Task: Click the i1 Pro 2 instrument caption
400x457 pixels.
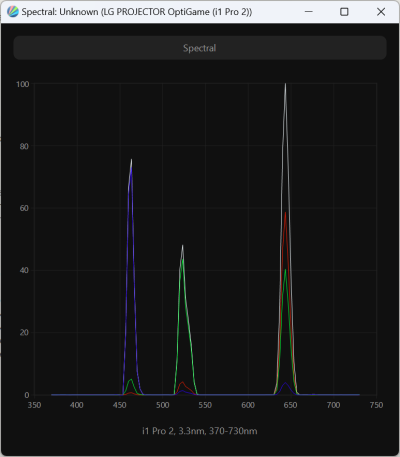Action: [200, 431]
